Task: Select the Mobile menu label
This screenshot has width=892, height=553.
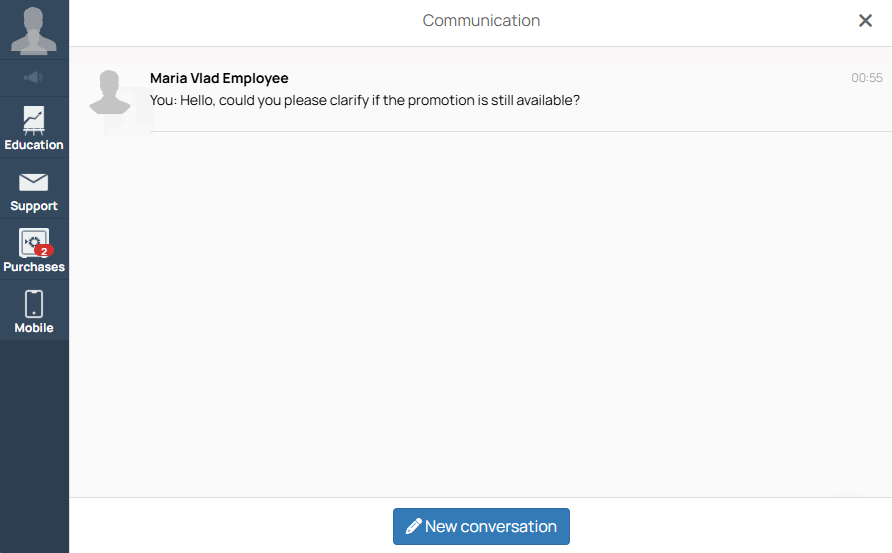Action: 34,328
